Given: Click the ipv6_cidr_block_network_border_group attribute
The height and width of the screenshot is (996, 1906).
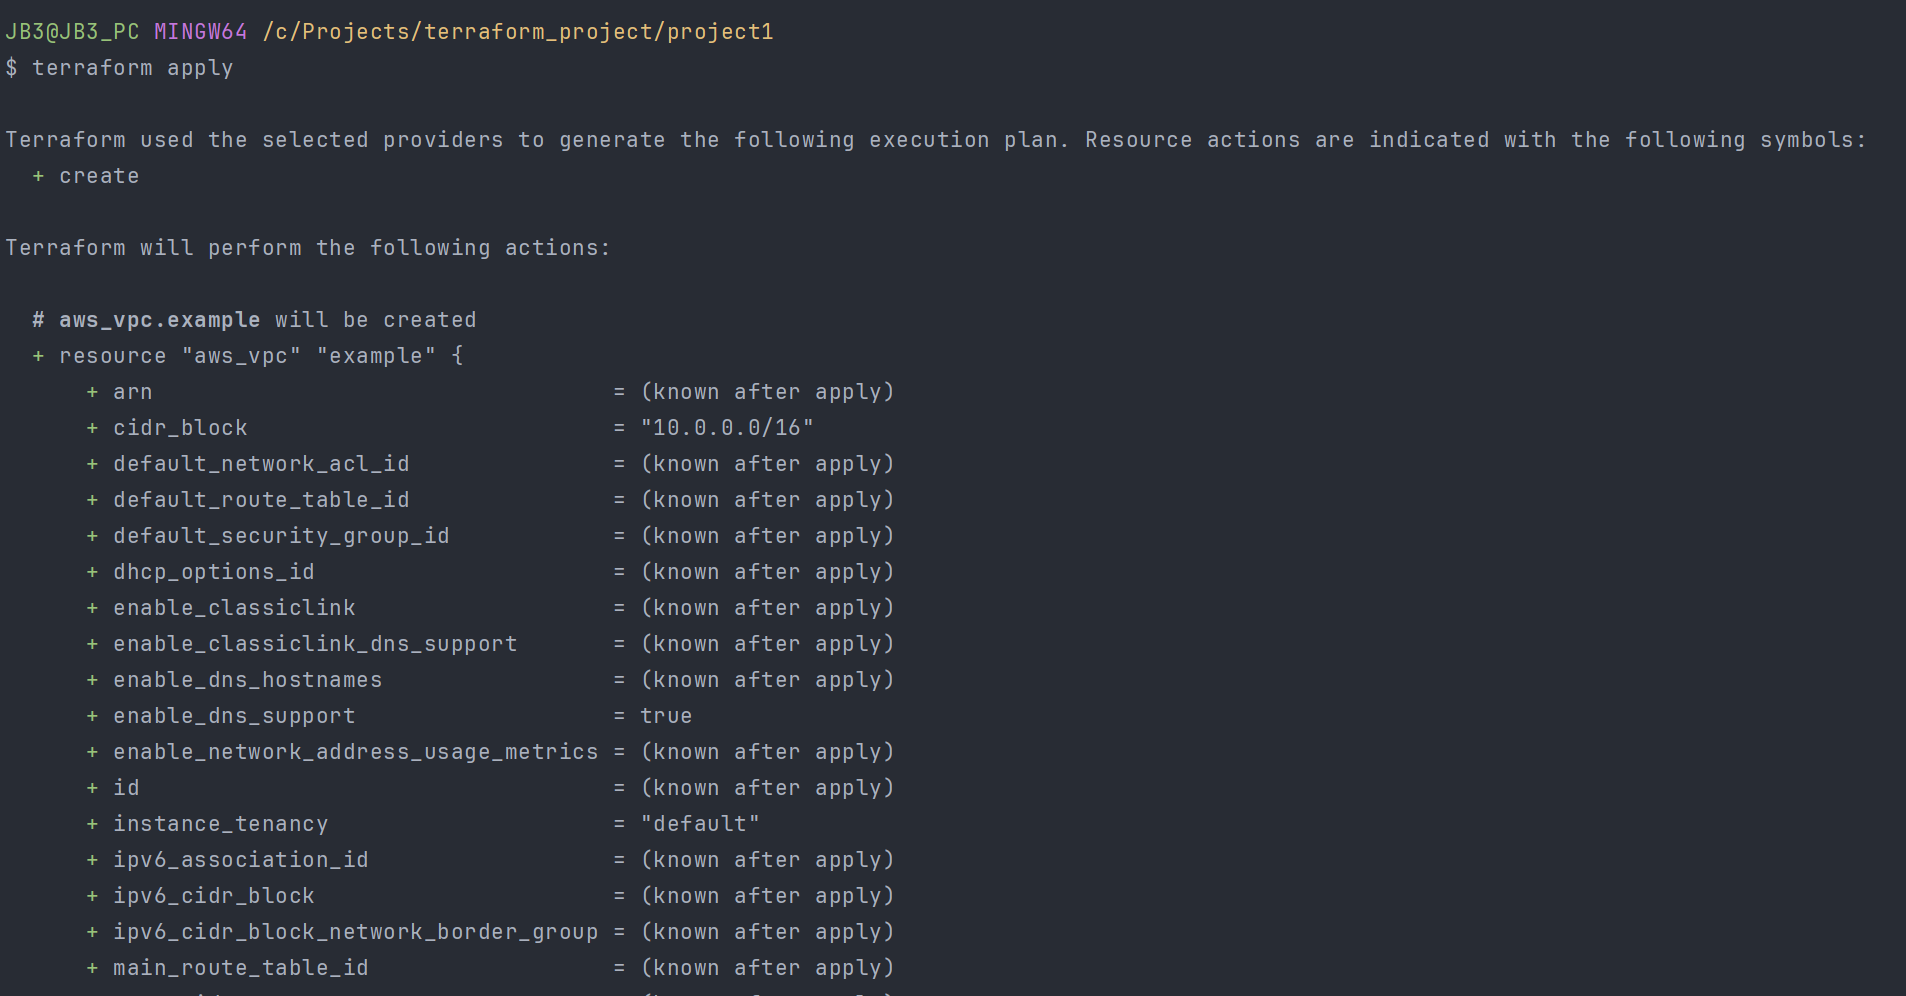Looking at the screenshot, I should (x=356, y=932).
